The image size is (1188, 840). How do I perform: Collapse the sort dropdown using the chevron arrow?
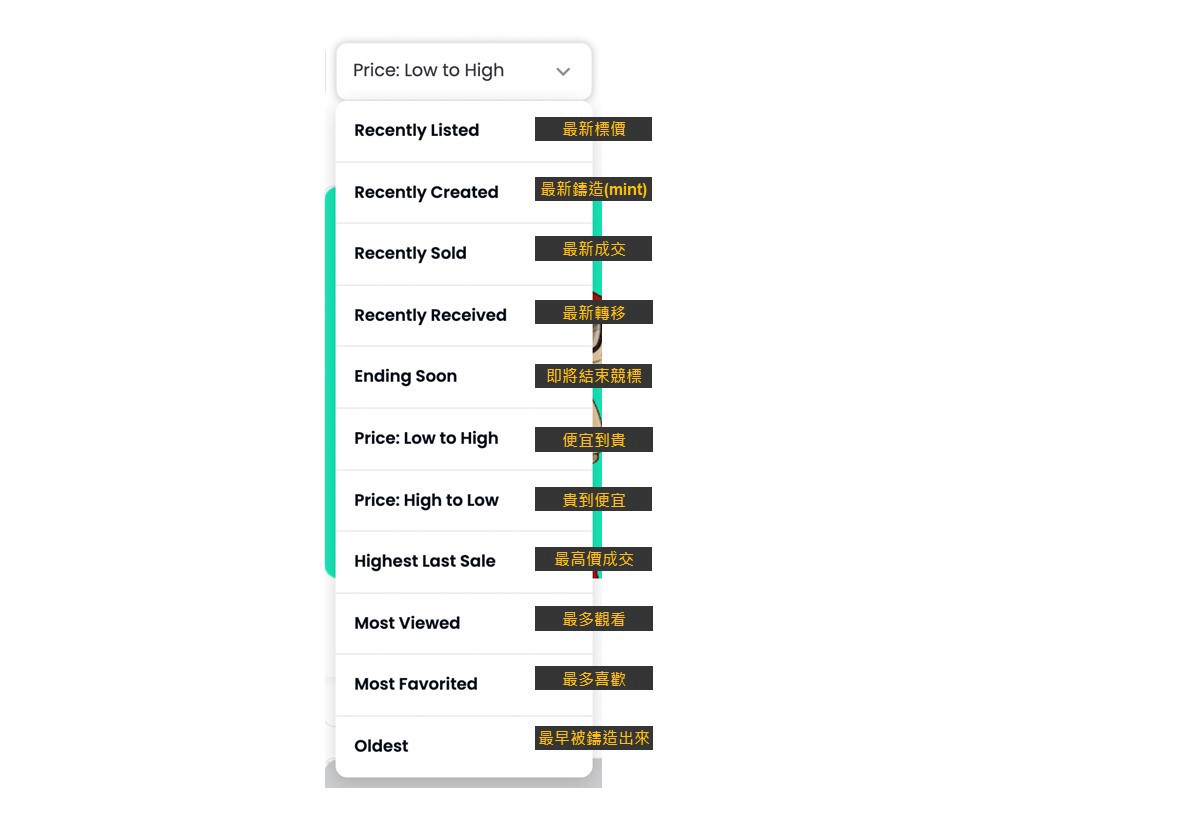click(563, 71)
